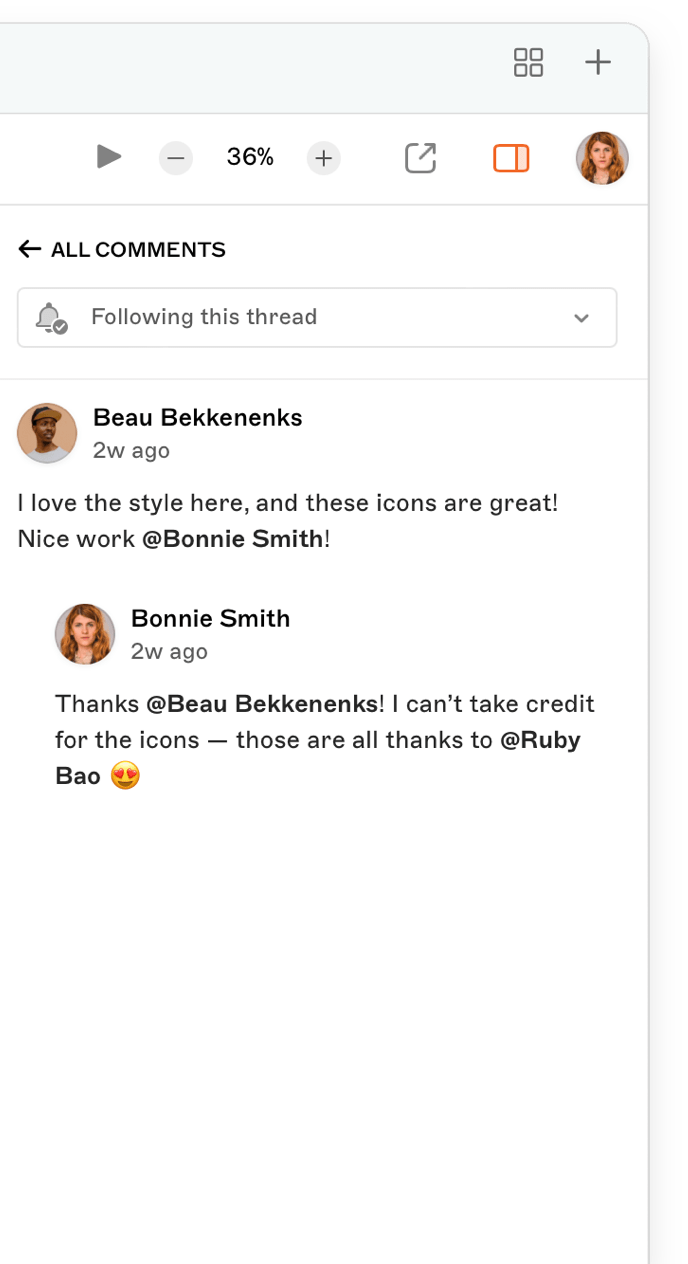This screenshot has height=1264, width=688.
Task: Click the back arrow icon
Action: (29, 250)
